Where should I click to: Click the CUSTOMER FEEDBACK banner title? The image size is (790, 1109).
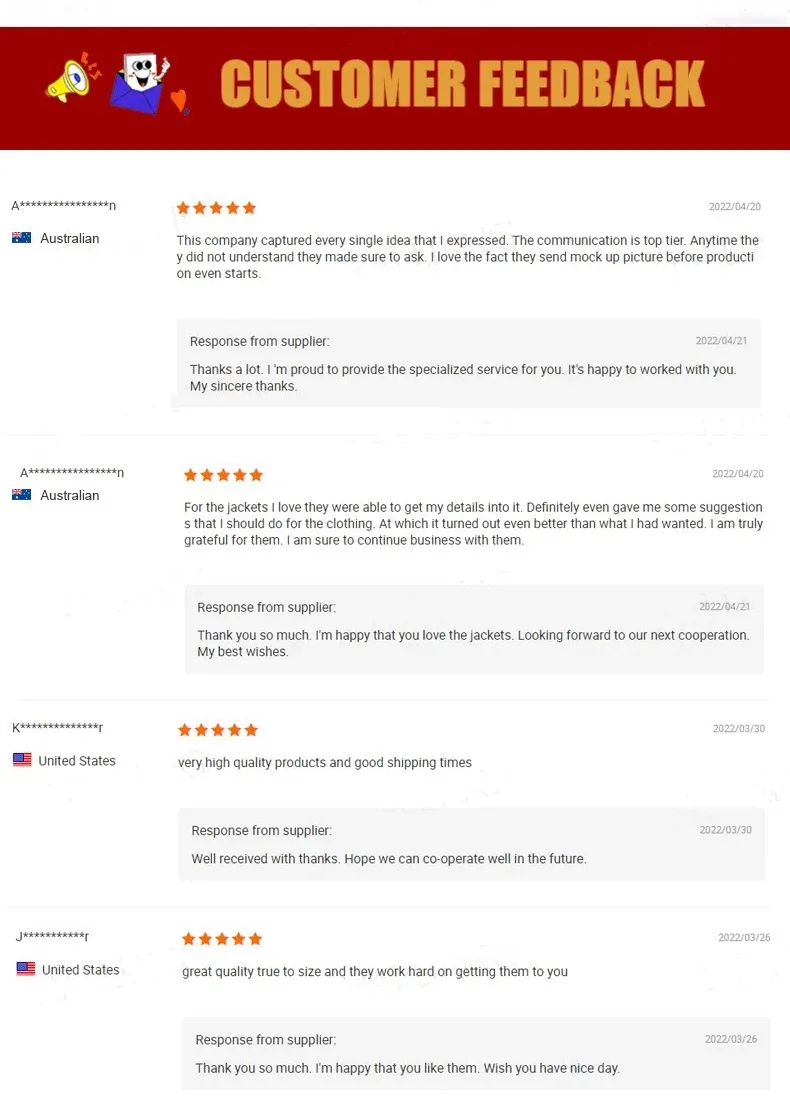(x=462, y=85)
